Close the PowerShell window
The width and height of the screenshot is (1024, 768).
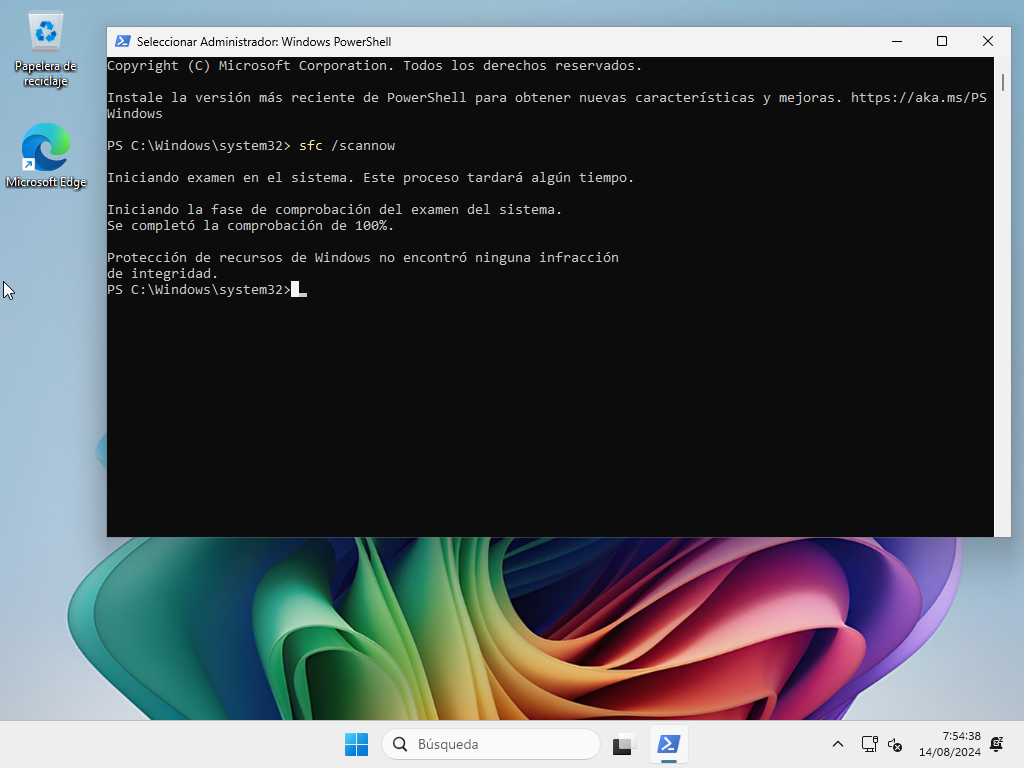coord(987,41)
